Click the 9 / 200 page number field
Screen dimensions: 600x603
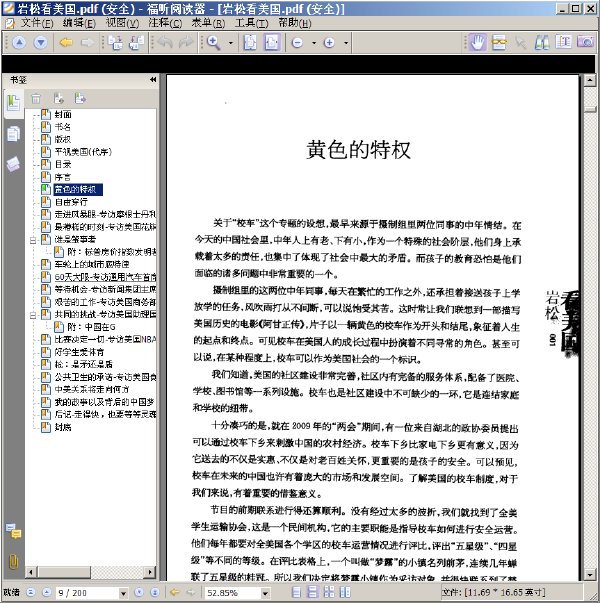(x=87, y=593)
